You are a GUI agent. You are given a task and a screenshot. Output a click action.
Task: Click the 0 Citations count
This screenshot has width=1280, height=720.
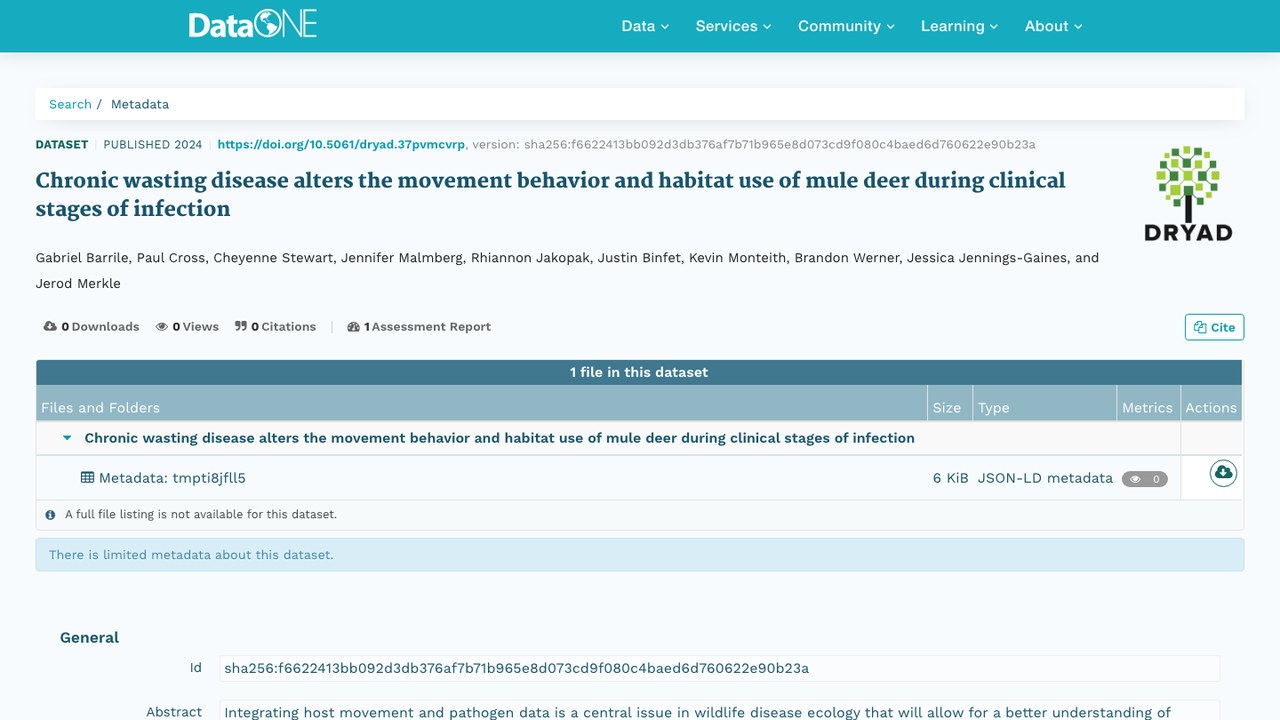click(x=275, y=327)
